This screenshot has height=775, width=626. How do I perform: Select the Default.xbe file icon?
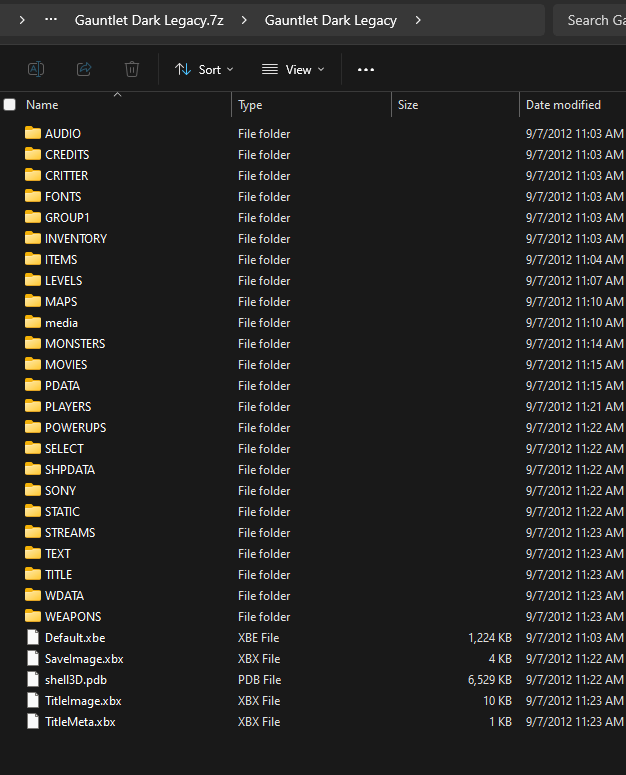click(x=33, y=638)
